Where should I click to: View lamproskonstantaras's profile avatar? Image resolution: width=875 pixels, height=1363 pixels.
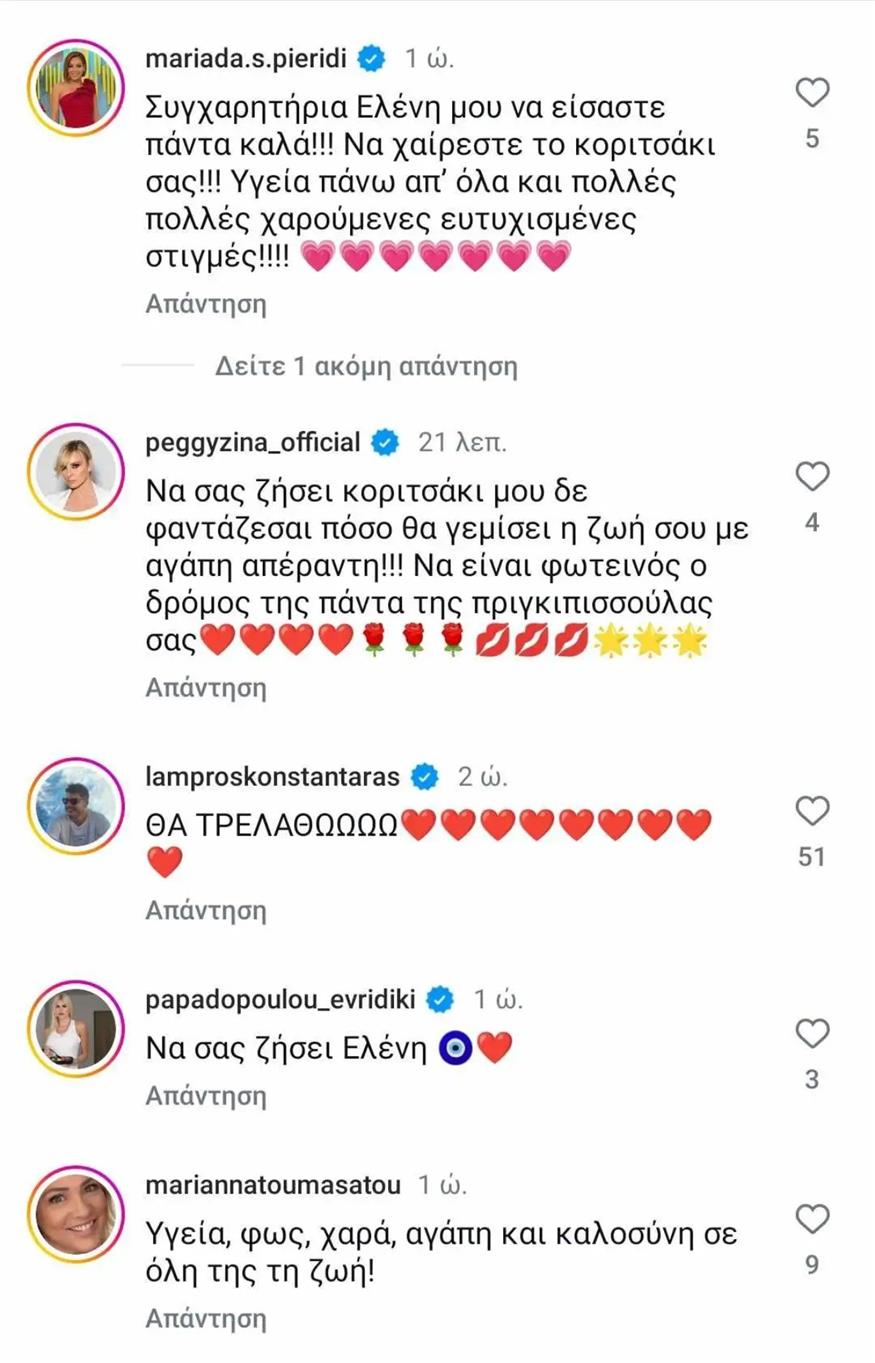[x=76, y=805]
